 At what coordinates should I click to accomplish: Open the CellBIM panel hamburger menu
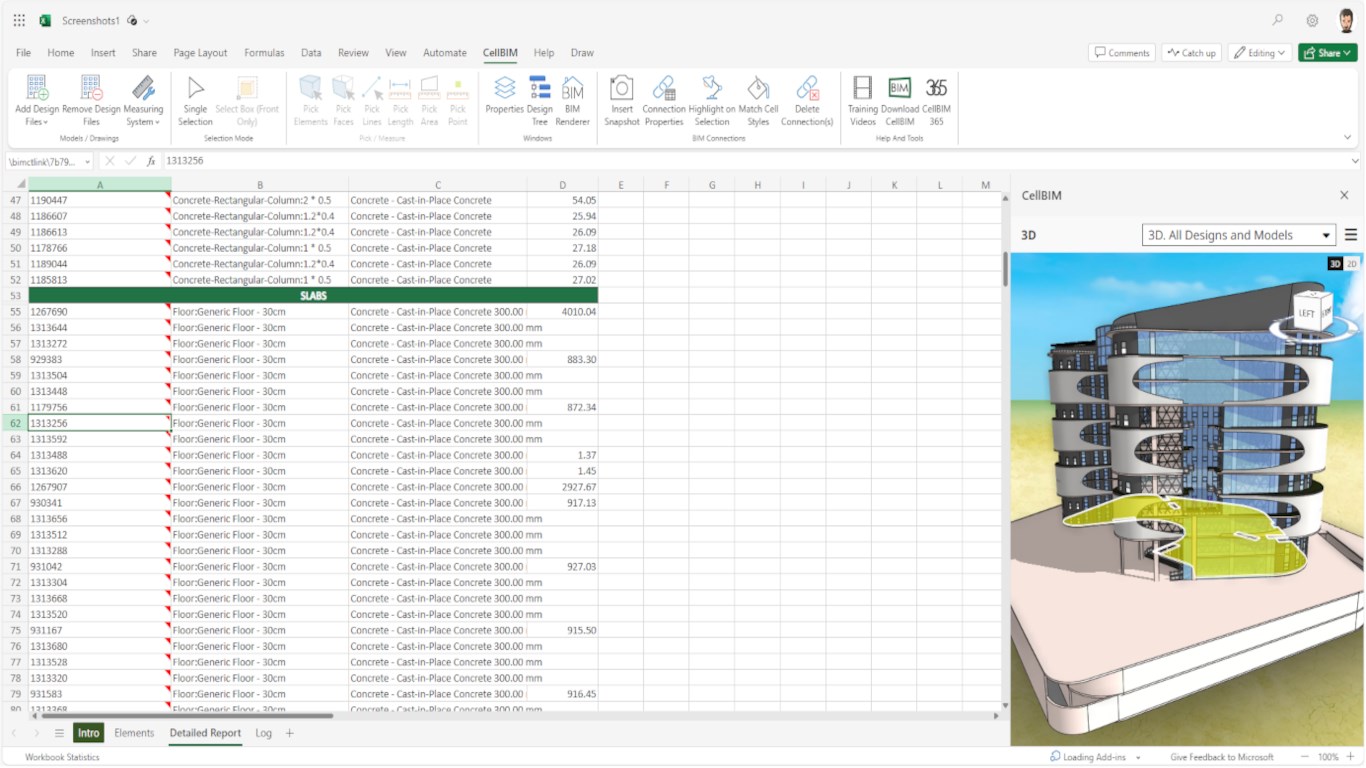click(x=1351, y=235)
